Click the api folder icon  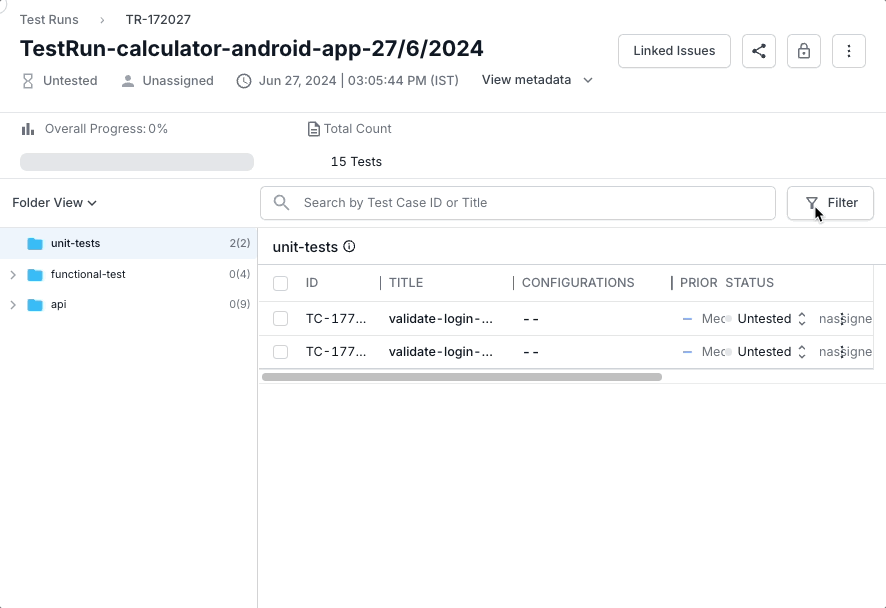coord(35,304)
